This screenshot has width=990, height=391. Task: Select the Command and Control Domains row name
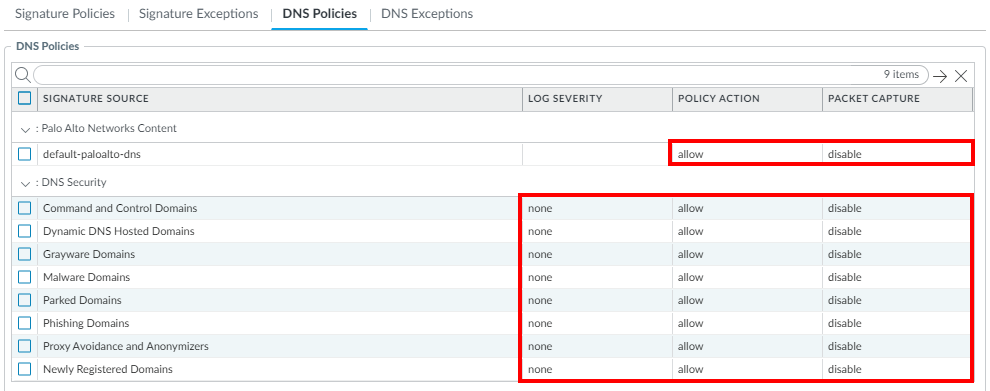point(120,208)
